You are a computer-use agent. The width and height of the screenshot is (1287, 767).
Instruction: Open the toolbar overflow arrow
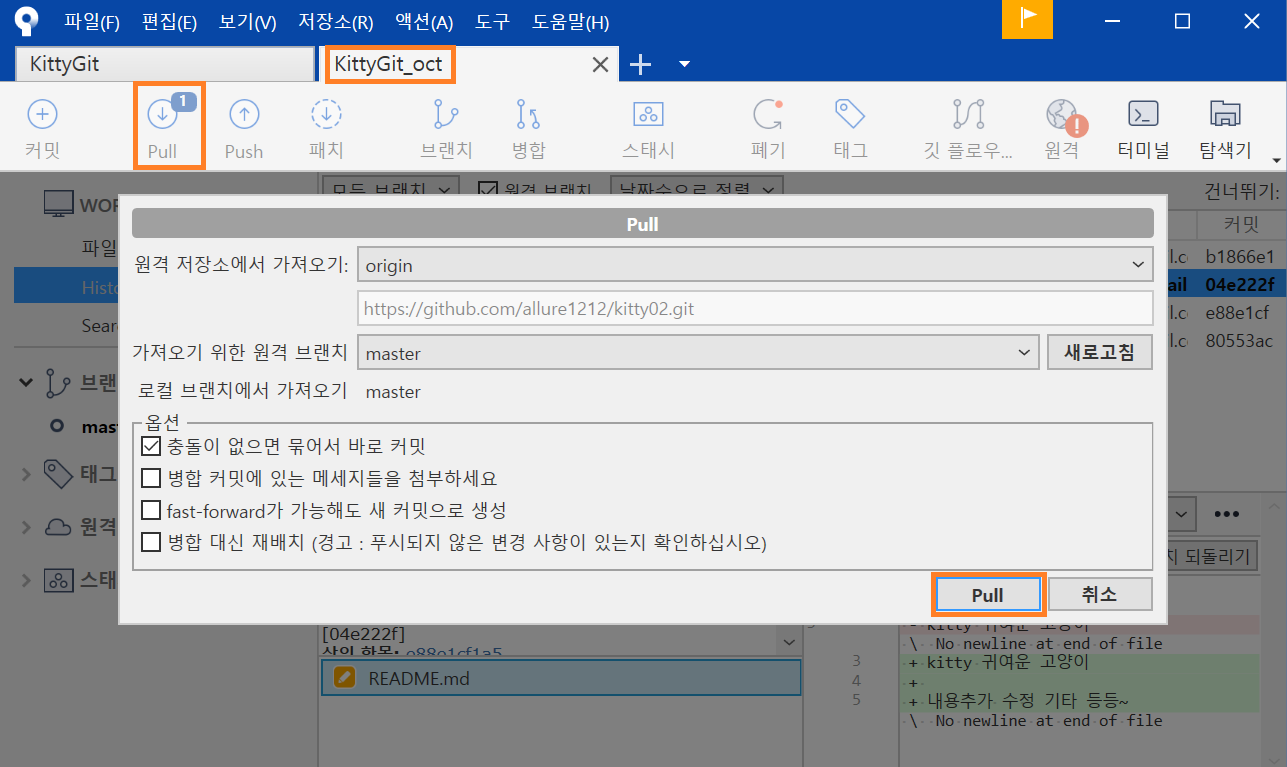click(x=1276, y=160)
